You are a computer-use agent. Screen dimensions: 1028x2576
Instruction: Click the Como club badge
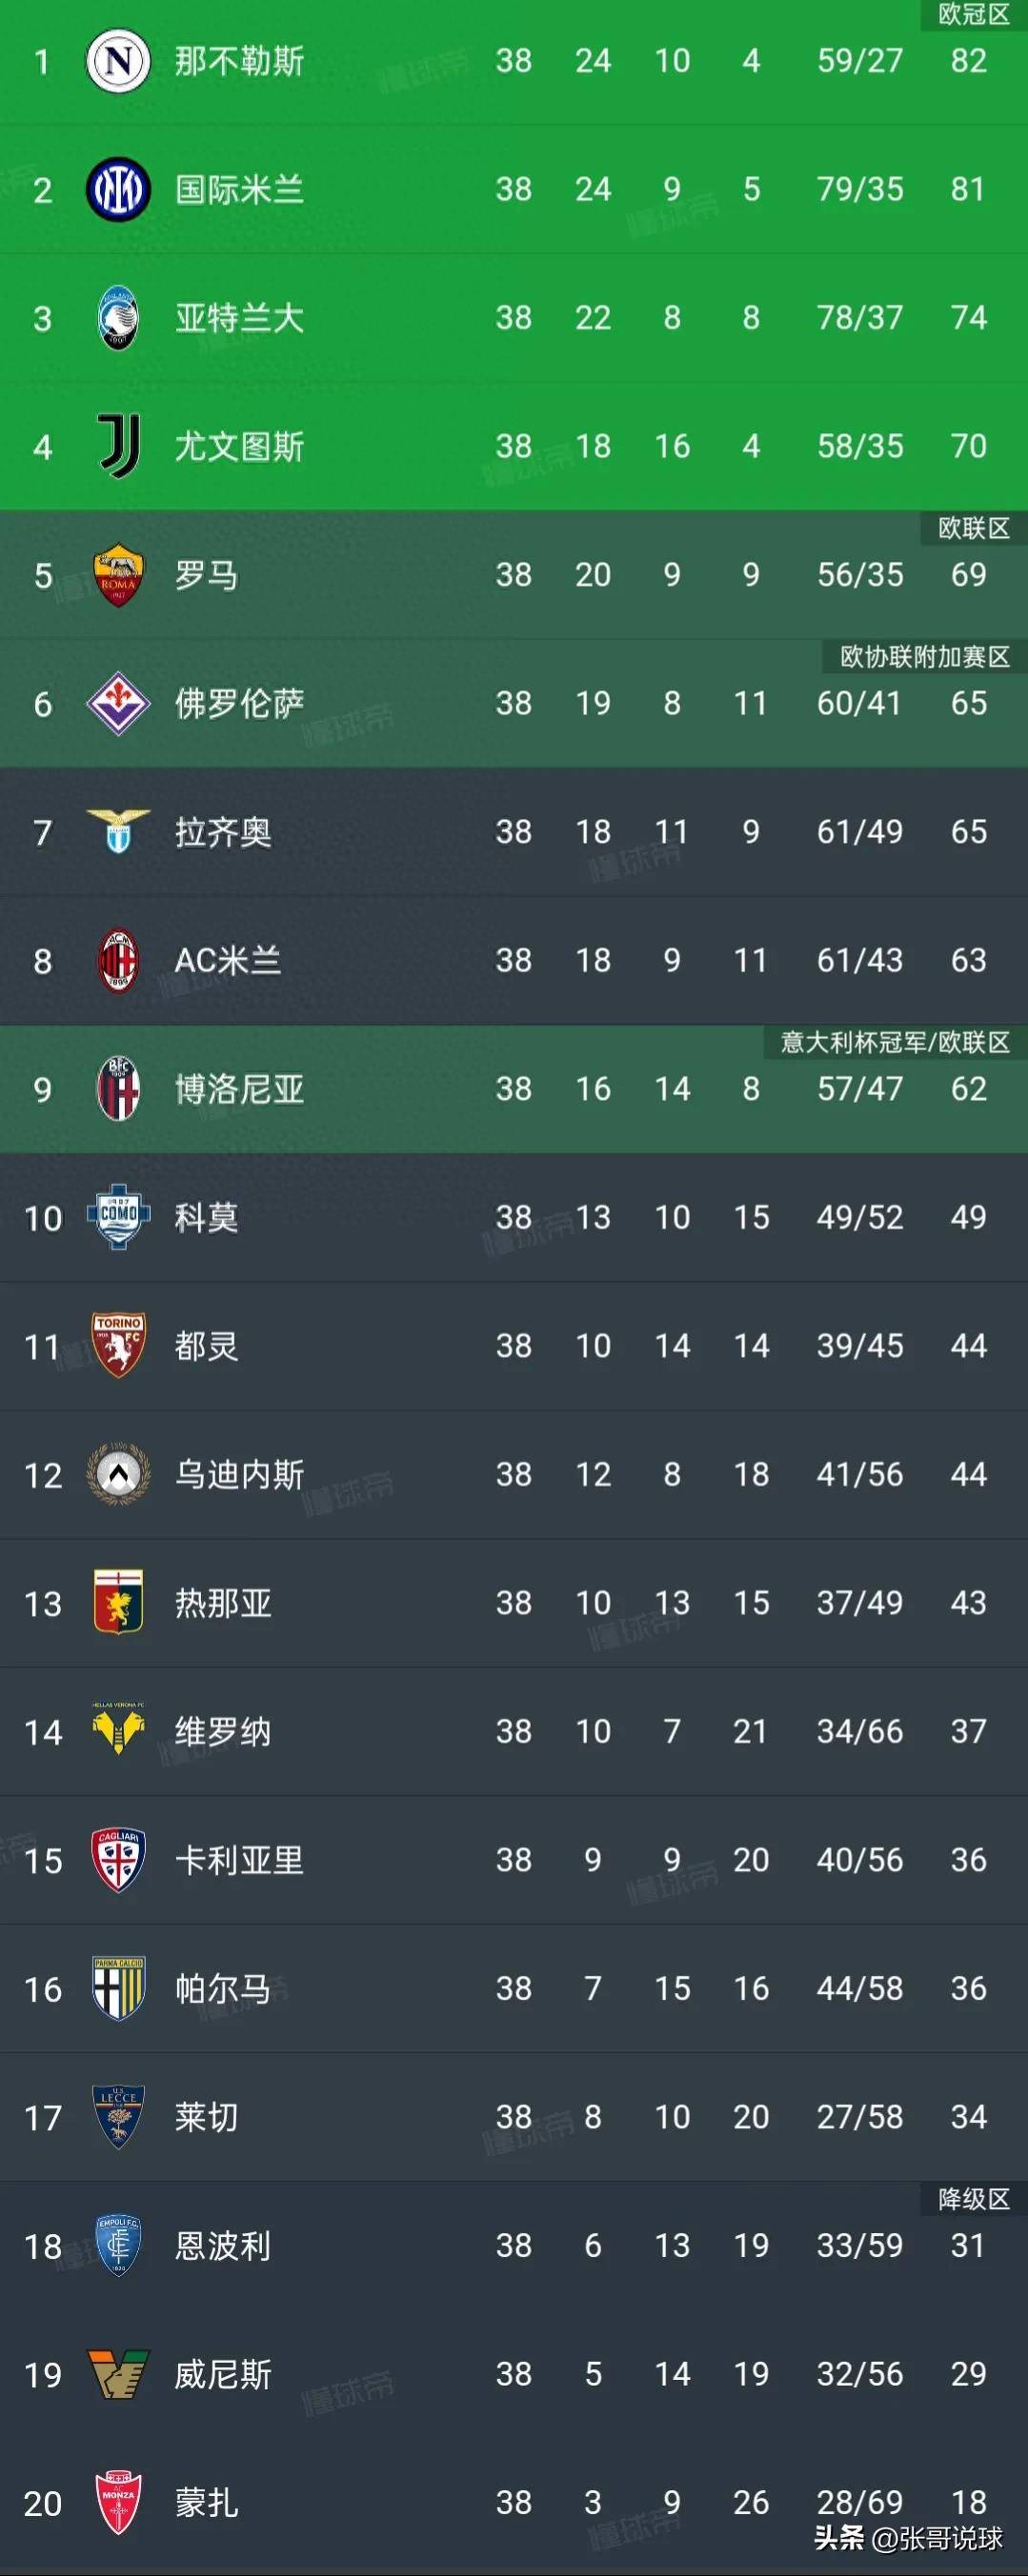(x=118, y=1217)
